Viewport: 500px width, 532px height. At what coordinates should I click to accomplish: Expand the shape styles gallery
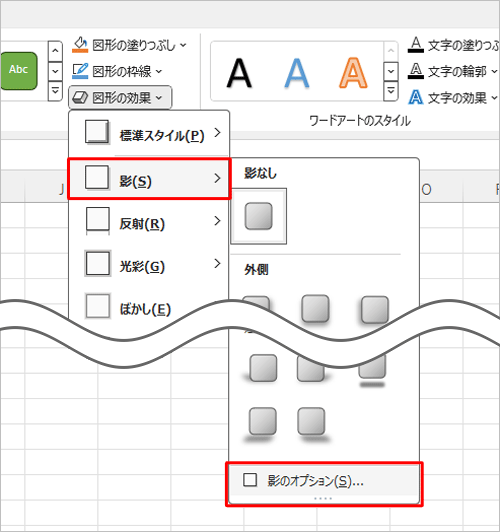pyautogui.click(x=55, y=91)
